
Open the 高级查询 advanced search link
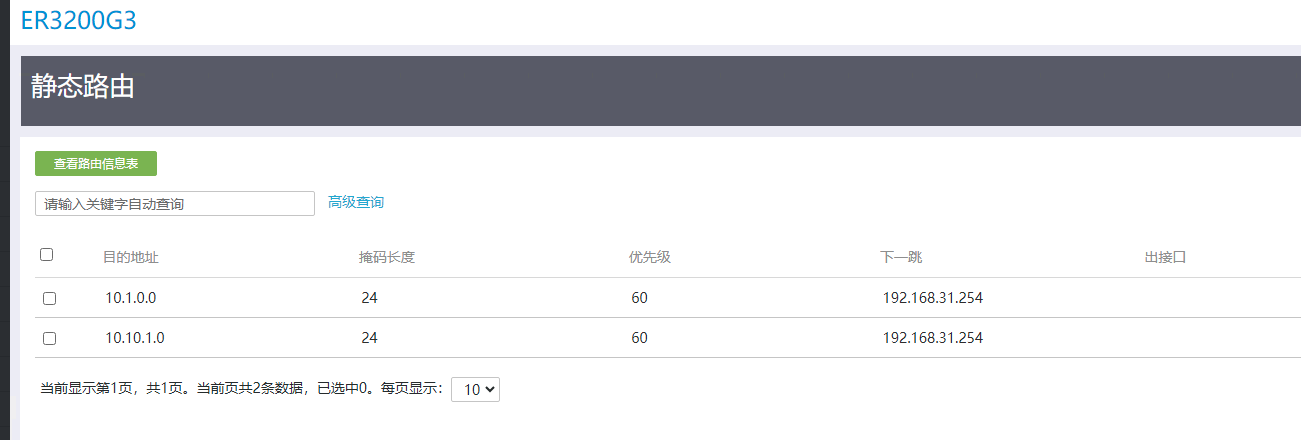click(x=356, y=202)
